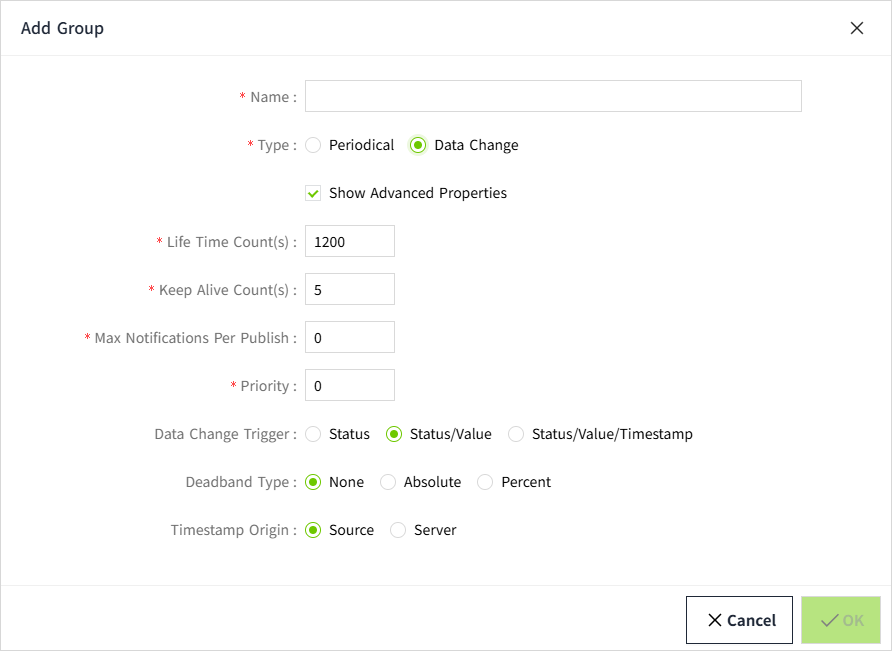Set Deadband Type to None

click(x=314, y=482)
